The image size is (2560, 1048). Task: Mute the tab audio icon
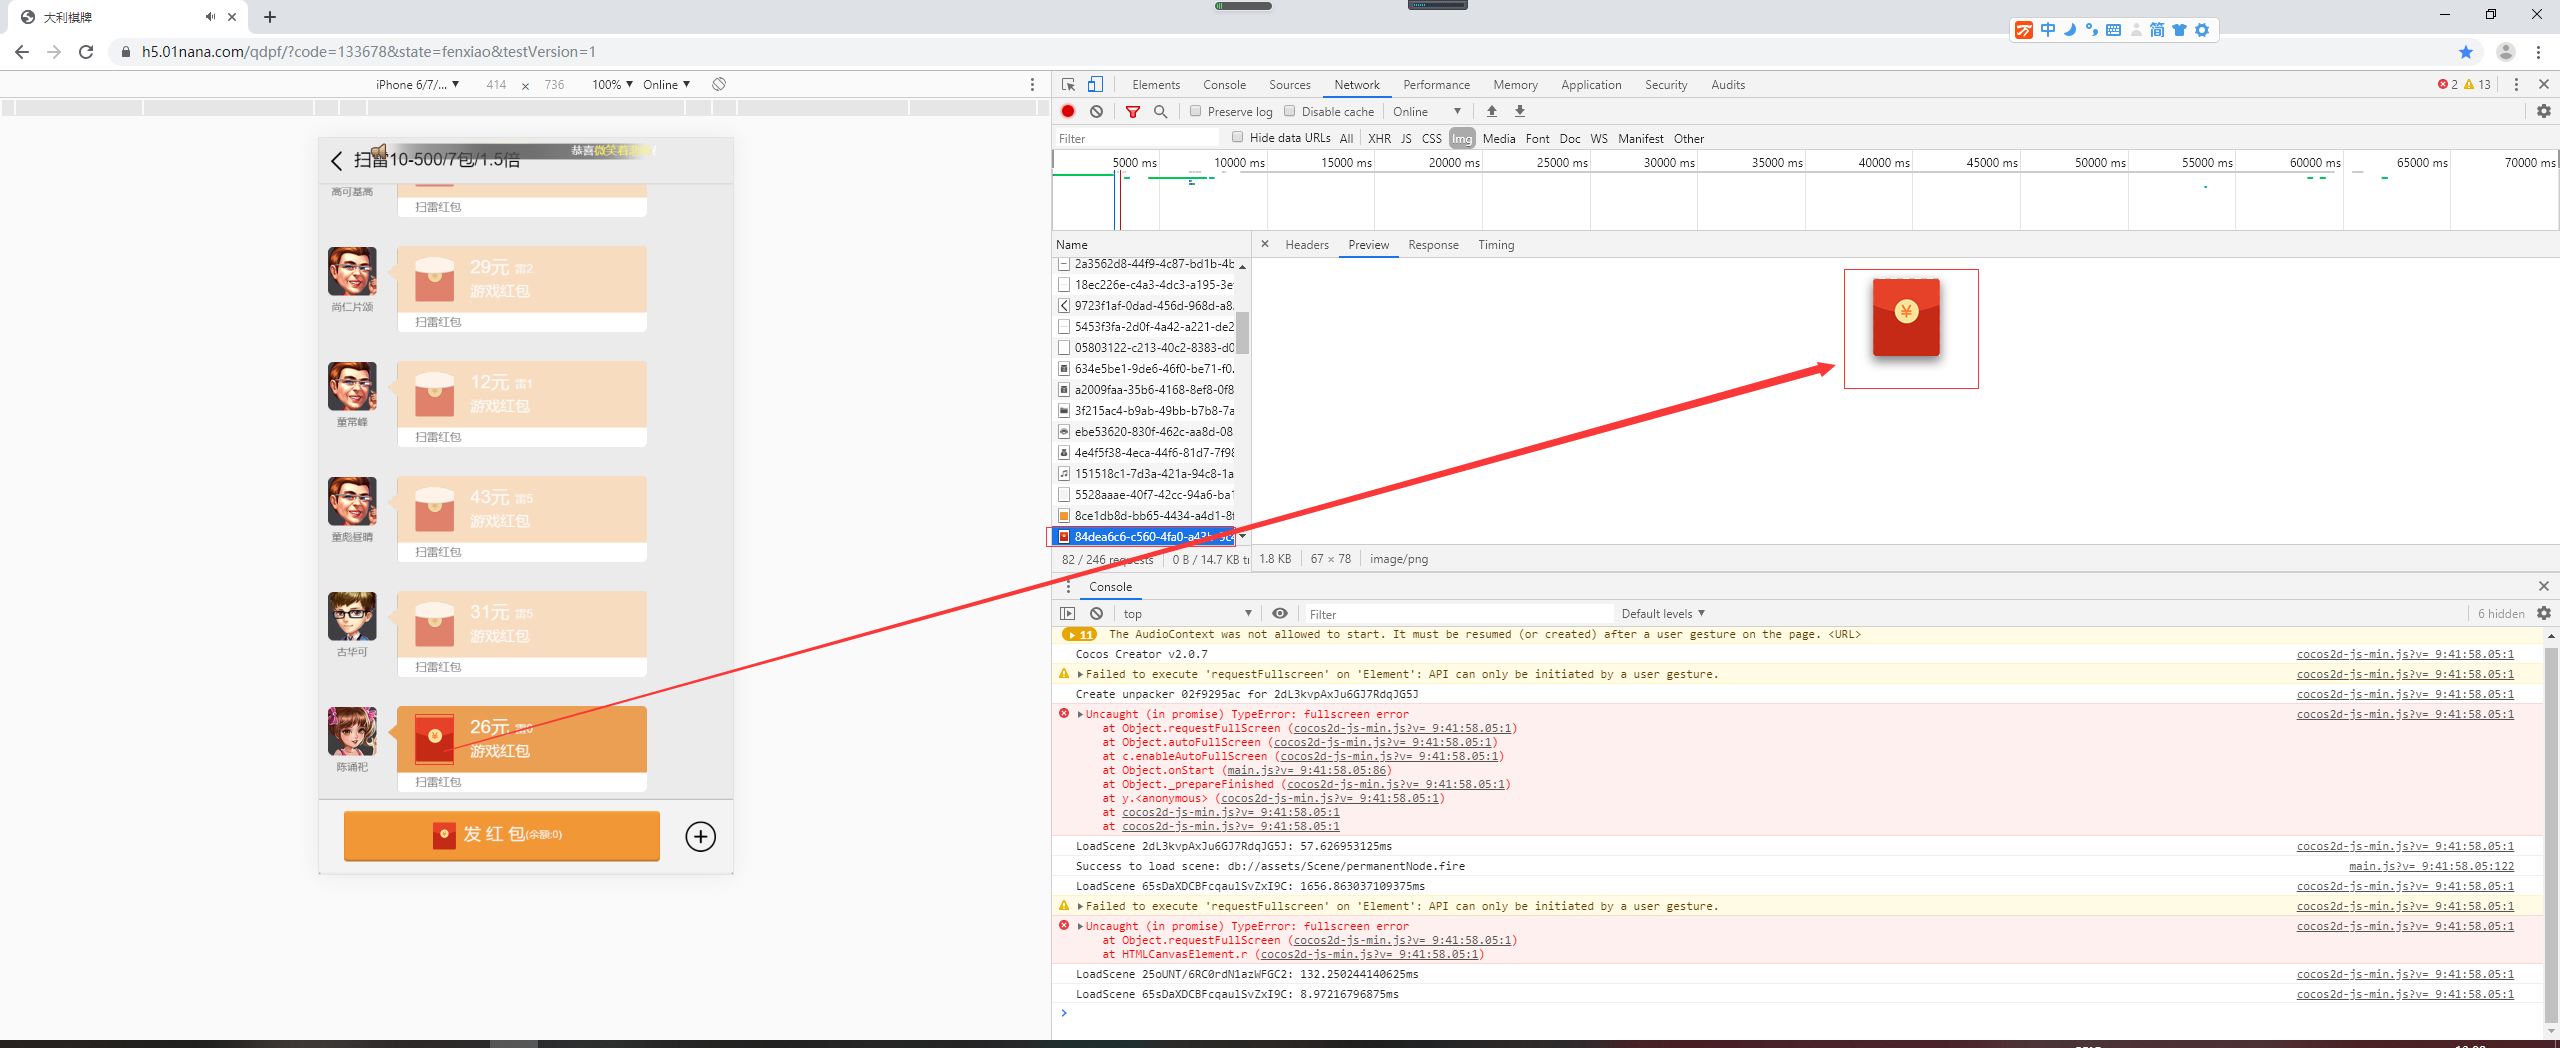210,17
